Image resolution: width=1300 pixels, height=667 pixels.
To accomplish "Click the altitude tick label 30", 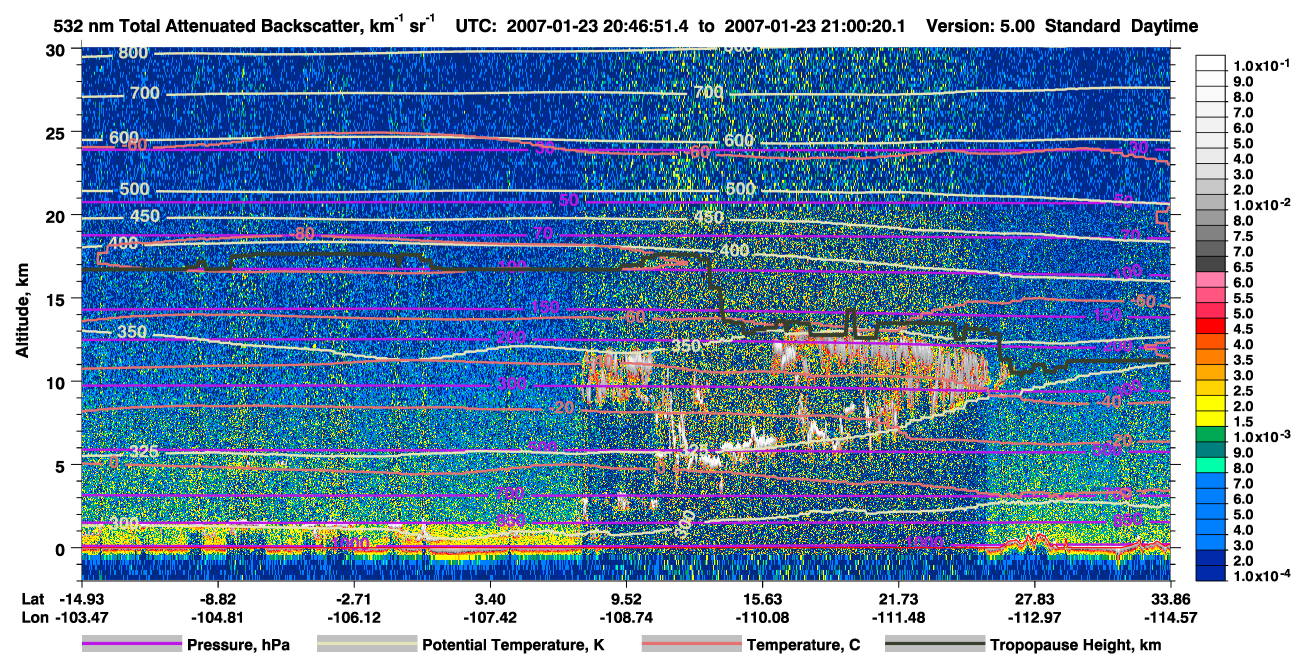I will coord(58,49).
